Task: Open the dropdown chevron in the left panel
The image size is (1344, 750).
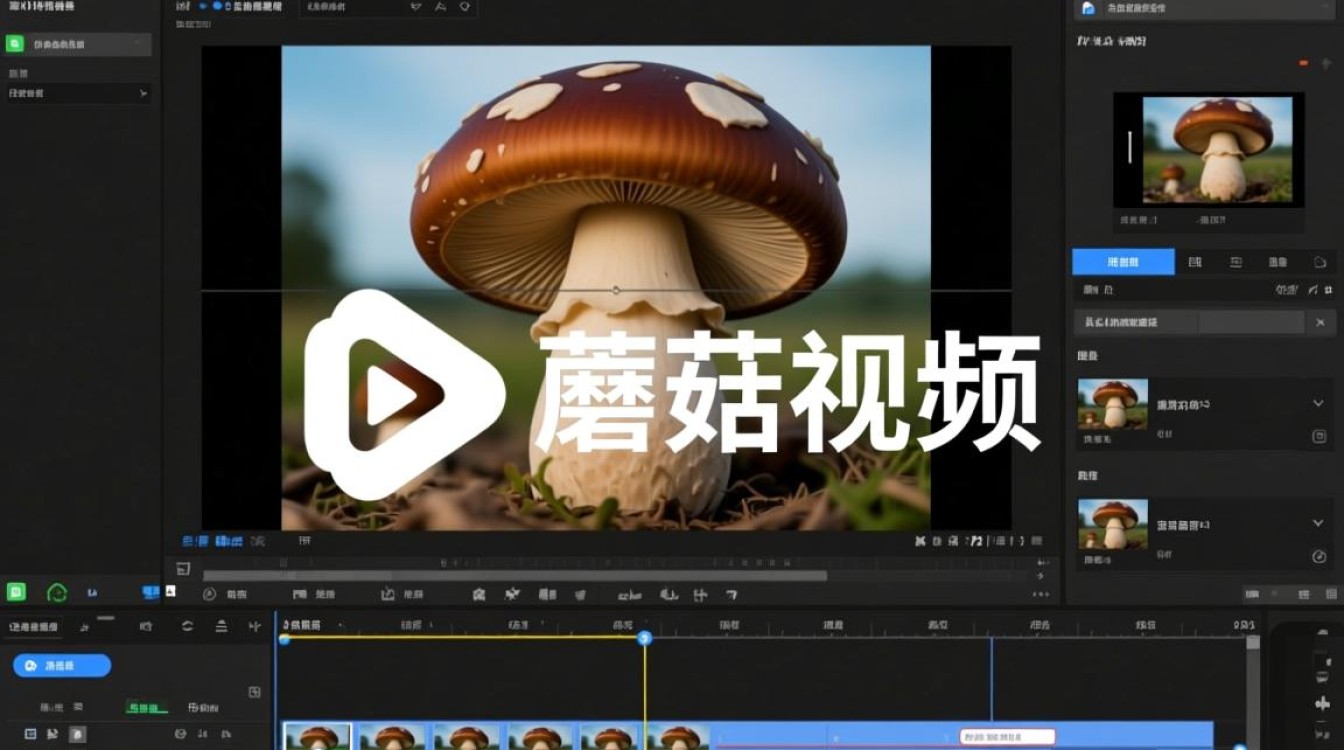Action: tap(143, 93)
